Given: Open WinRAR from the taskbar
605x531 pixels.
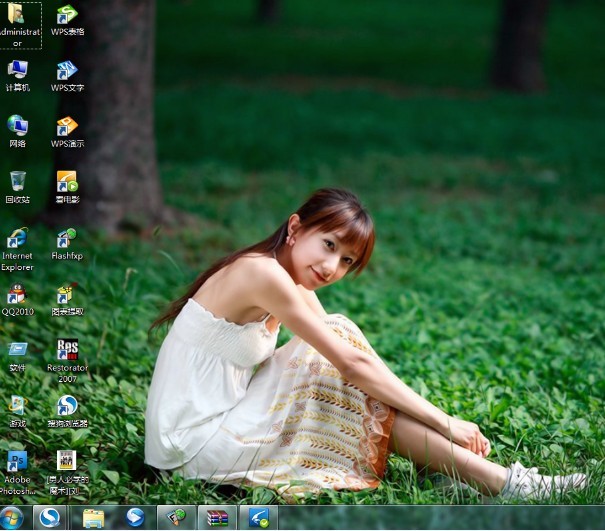Looking at the screenshot, I should point(217,518).
